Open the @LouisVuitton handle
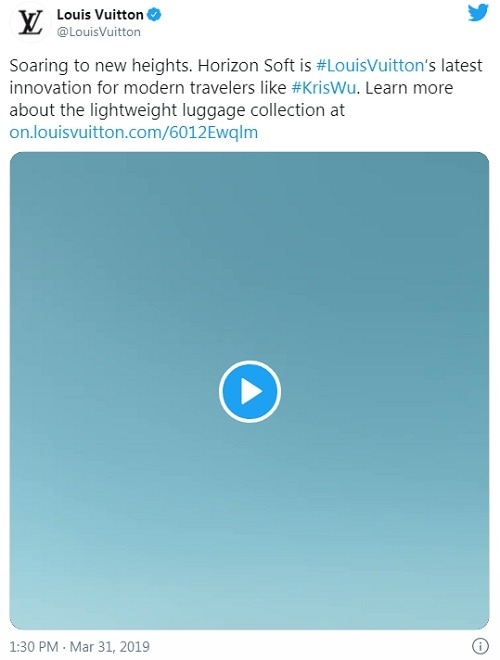Screen dimensions: 500x660 click(x=98, y=32)
